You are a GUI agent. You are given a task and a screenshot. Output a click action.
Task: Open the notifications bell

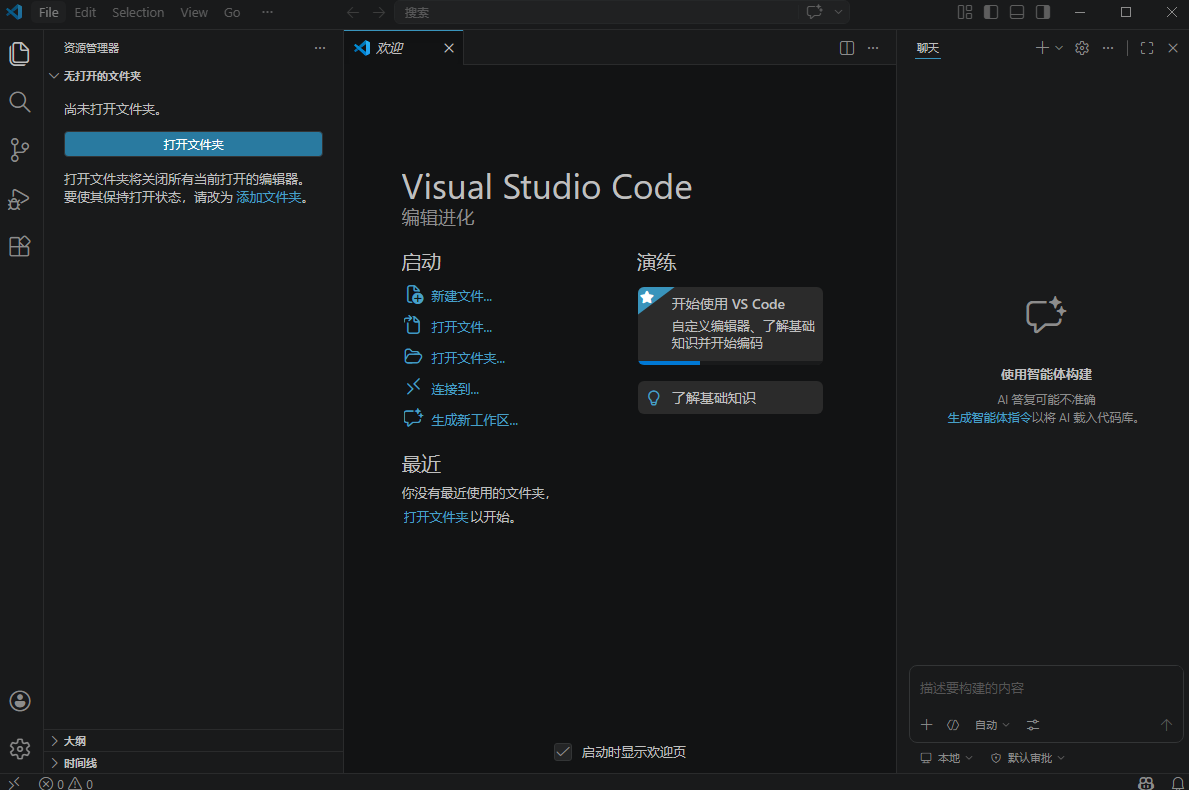tap(1178, 783)
